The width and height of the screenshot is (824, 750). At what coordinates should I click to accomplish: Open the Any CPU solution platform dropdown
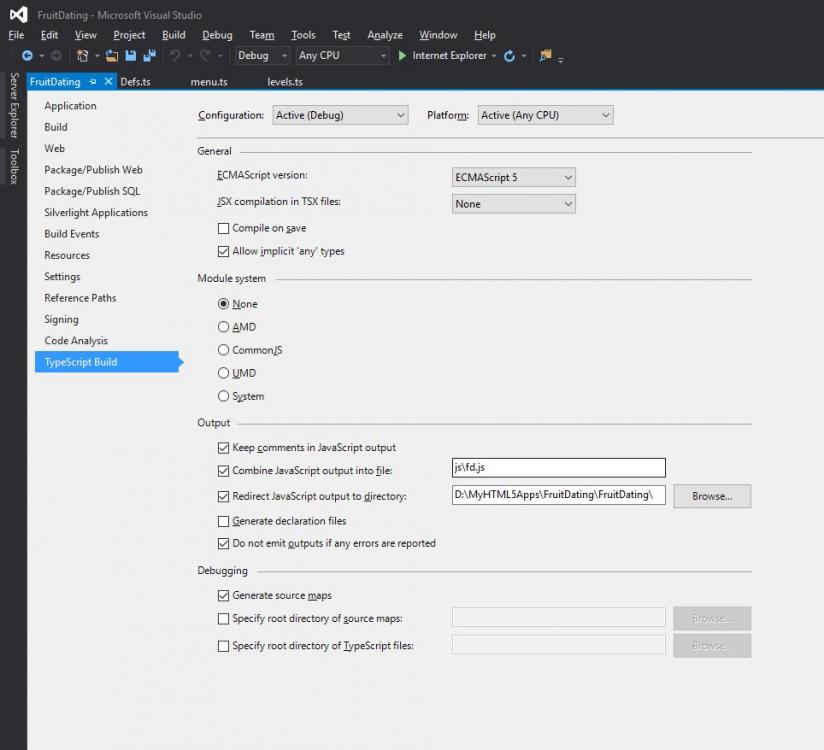(x=343, y=56)
